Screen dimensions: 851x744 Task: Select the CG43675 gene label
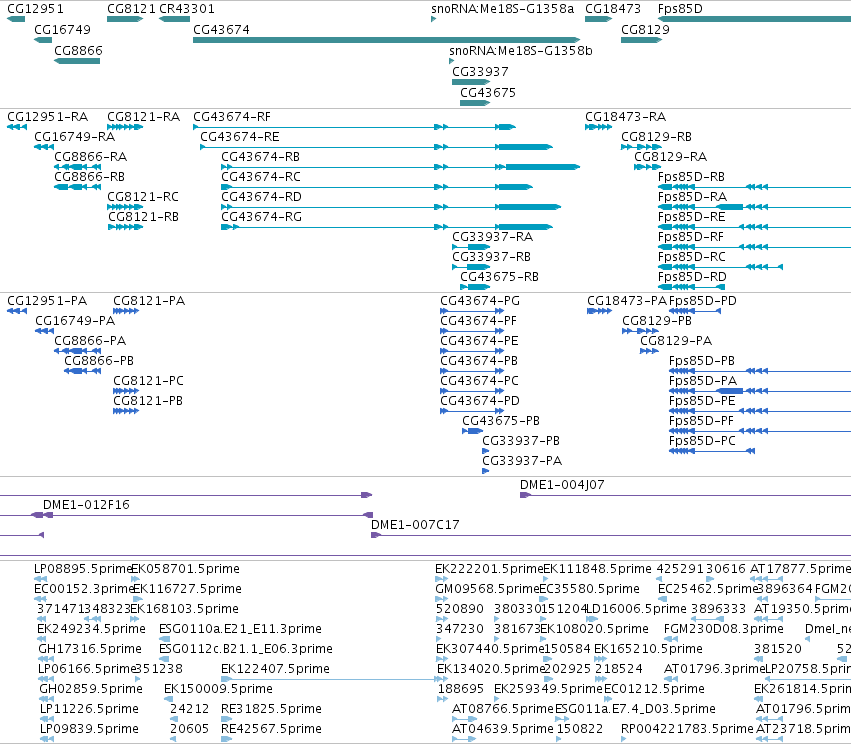pyautogui.click(x=488, y=92)
